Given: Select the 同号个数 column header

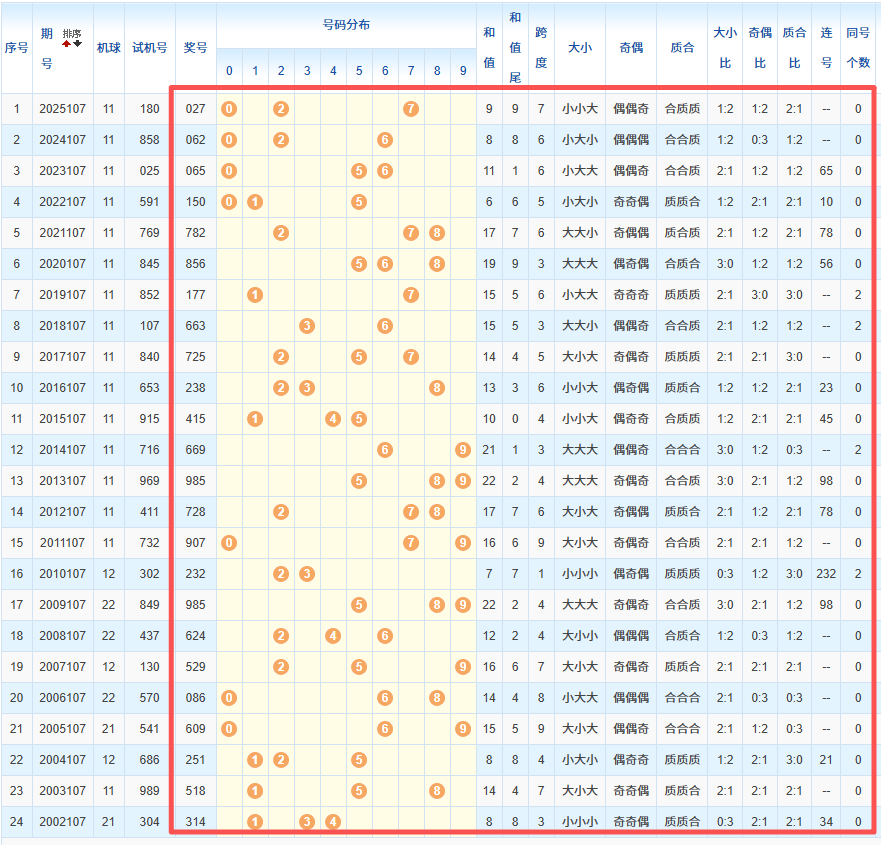Looking at the screenshot, I should click(x=857, y=47).
